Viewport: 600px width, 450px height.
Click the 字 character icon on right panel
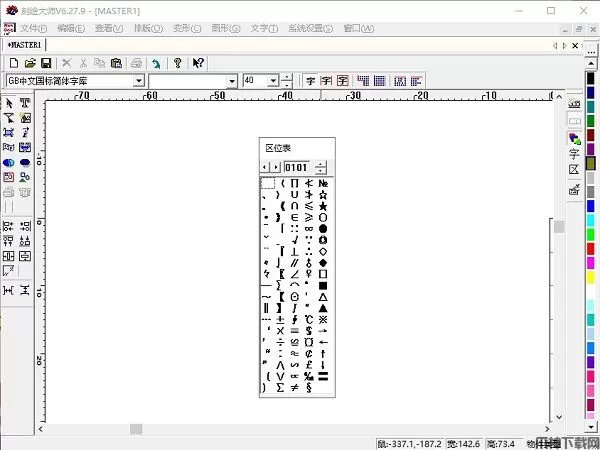pos(574,154)
